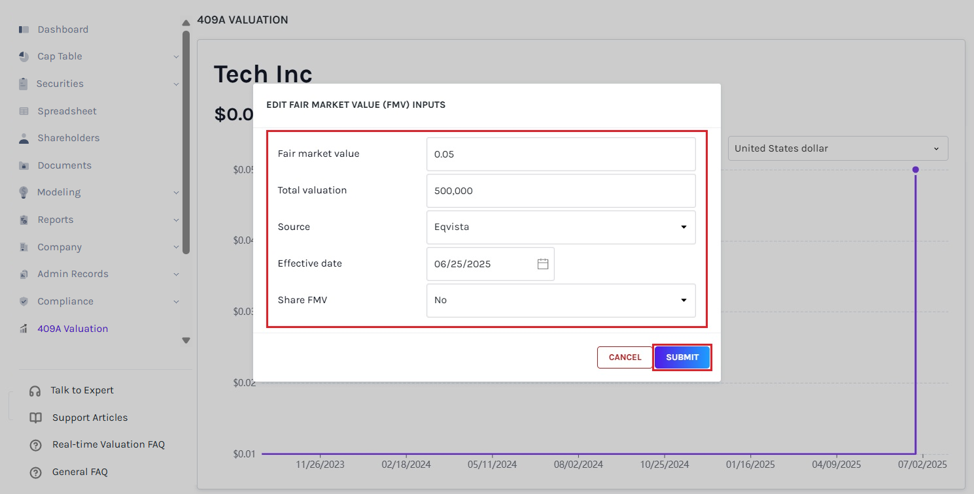Screen dimensions: 974x494
Task: Click the Dashboard icon in sidebar
Action: click(24, 29)
